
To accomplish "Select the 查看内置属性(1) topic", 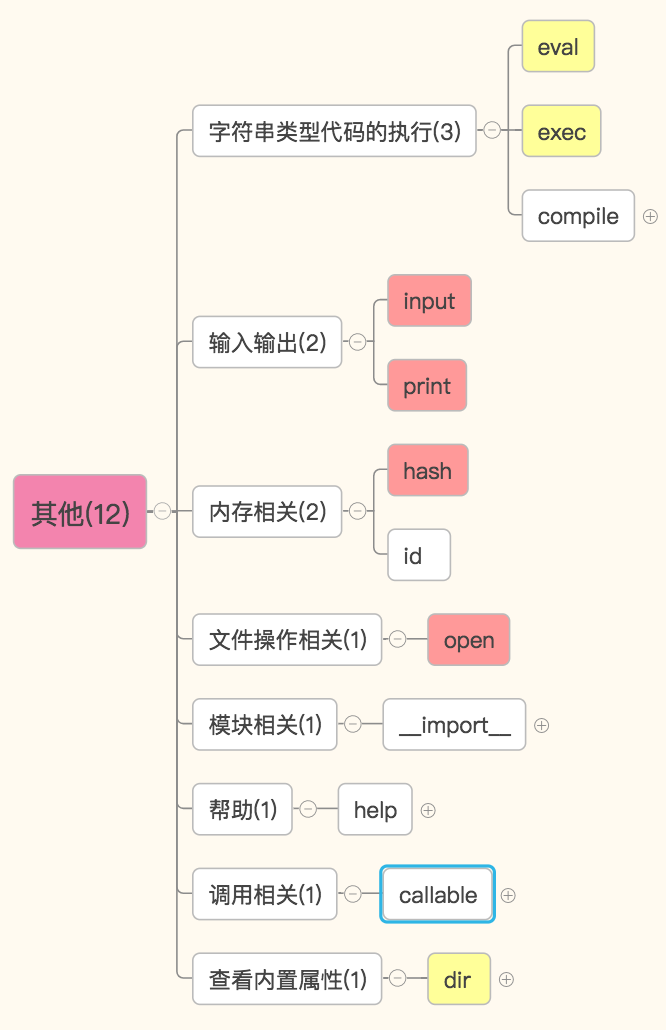I will pyautogui.click(x=287, y=979).
